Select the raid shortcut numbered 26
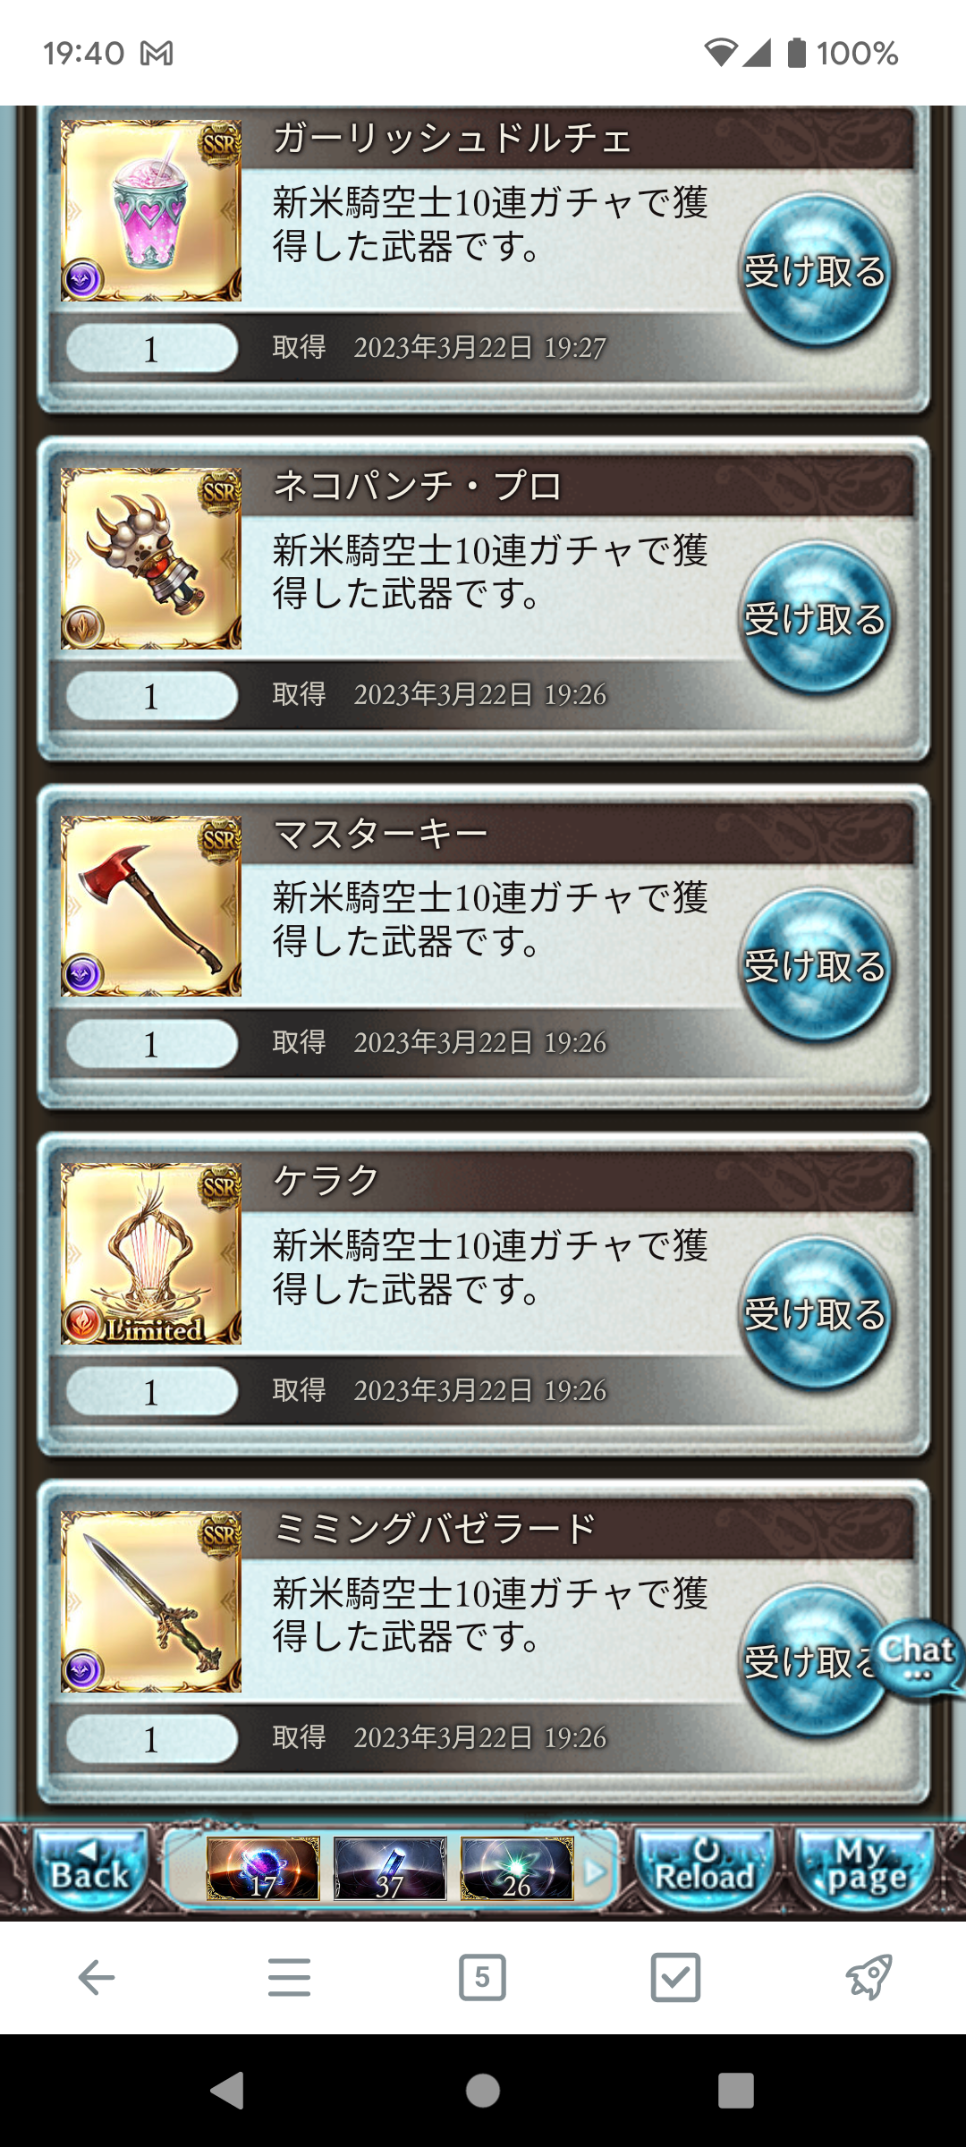Image resolution: width=966 pixels, height=2147 pixels. tap(517, 1868)
